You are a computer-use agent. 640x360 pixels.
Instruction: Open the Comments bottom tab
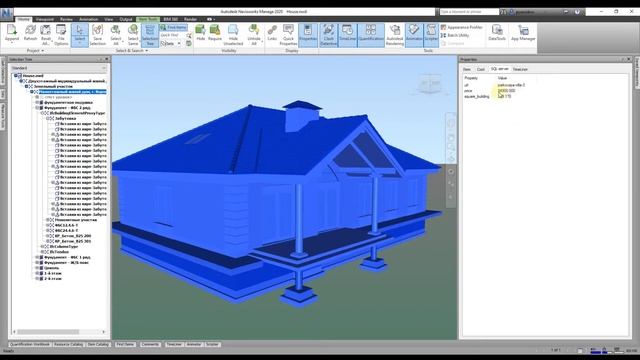150,344
